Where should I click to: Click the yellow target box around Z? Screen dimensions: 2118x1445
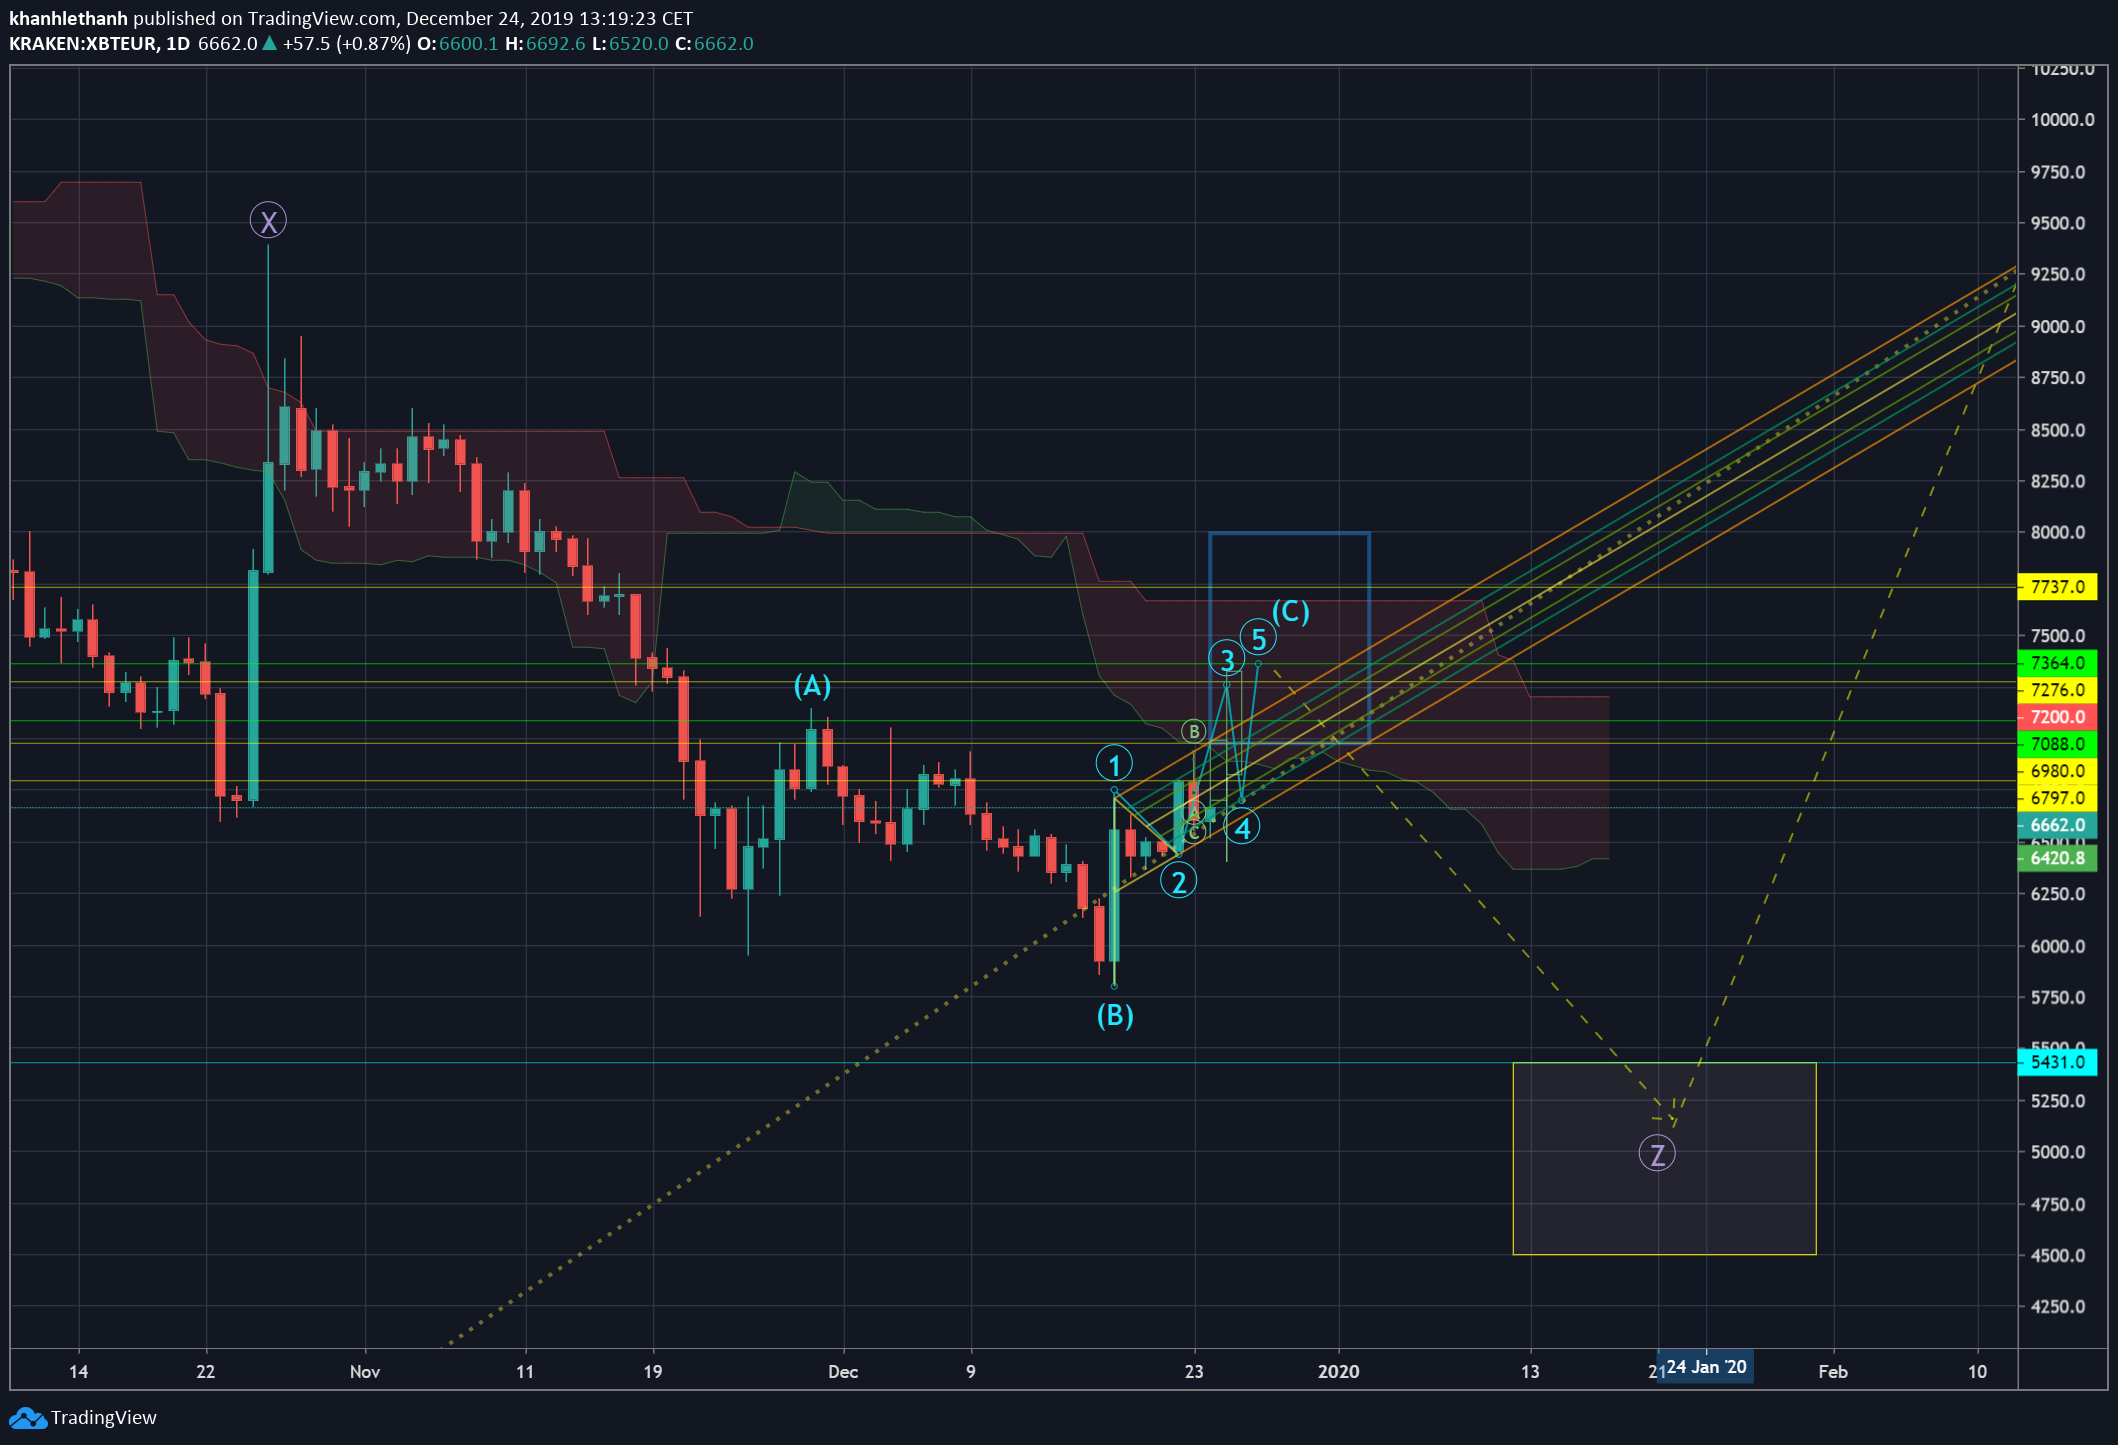pyautogui.click(x=1664, y=1159)
